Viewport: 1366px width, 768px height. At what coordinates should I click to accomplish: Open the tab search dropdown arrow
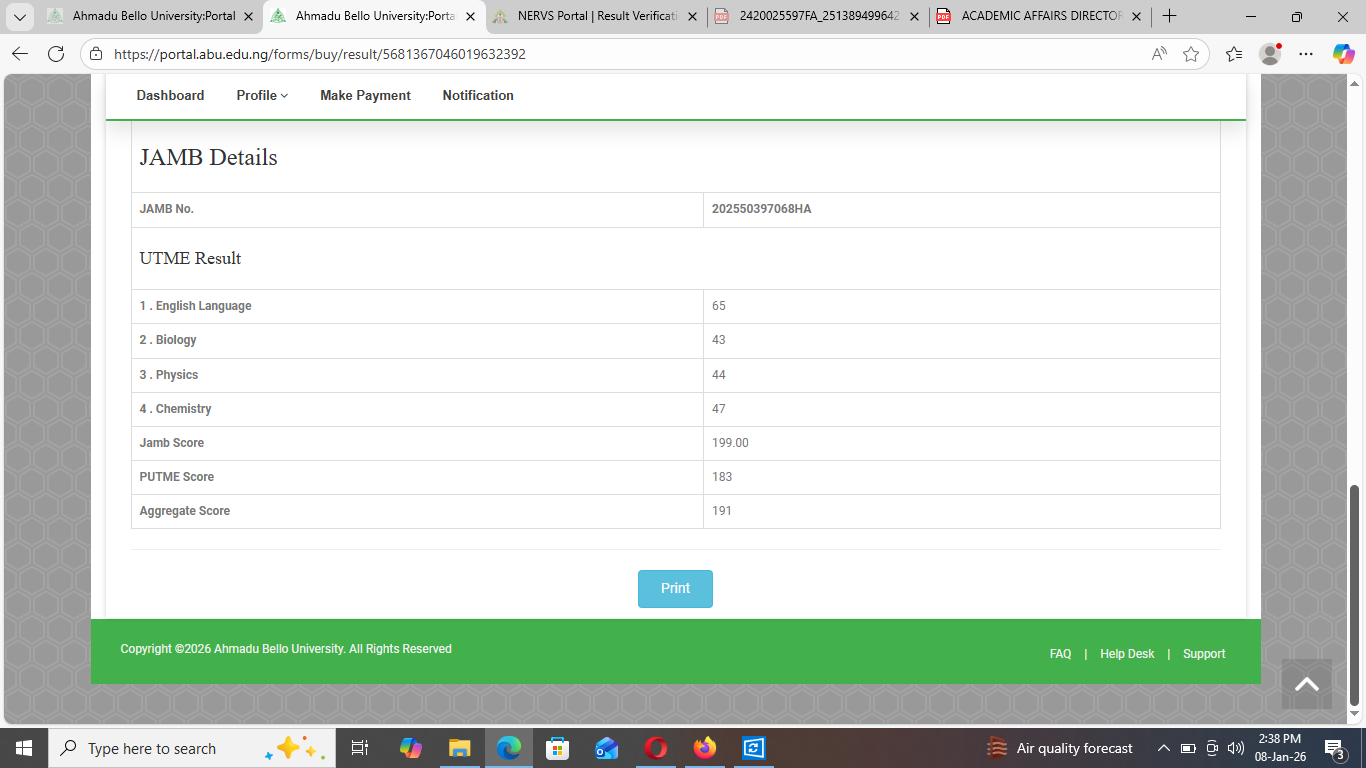(x=19, y=17)
